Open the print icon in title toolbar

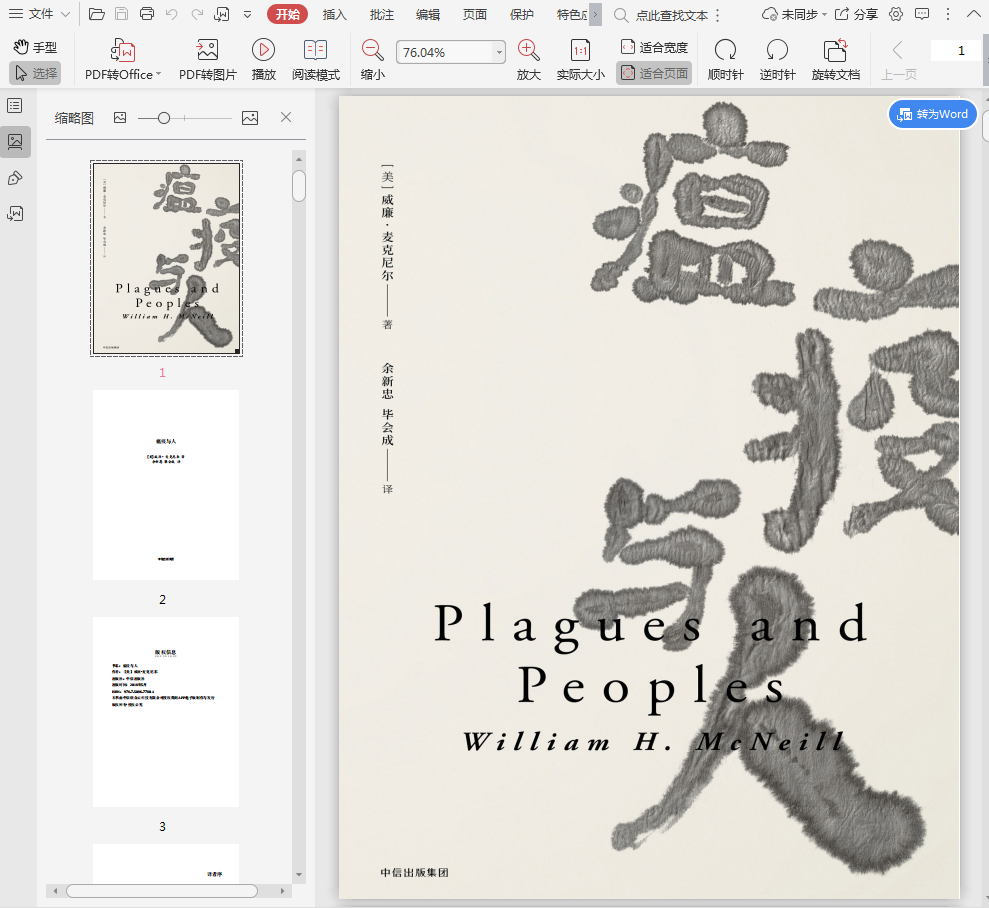coord(147,14)
